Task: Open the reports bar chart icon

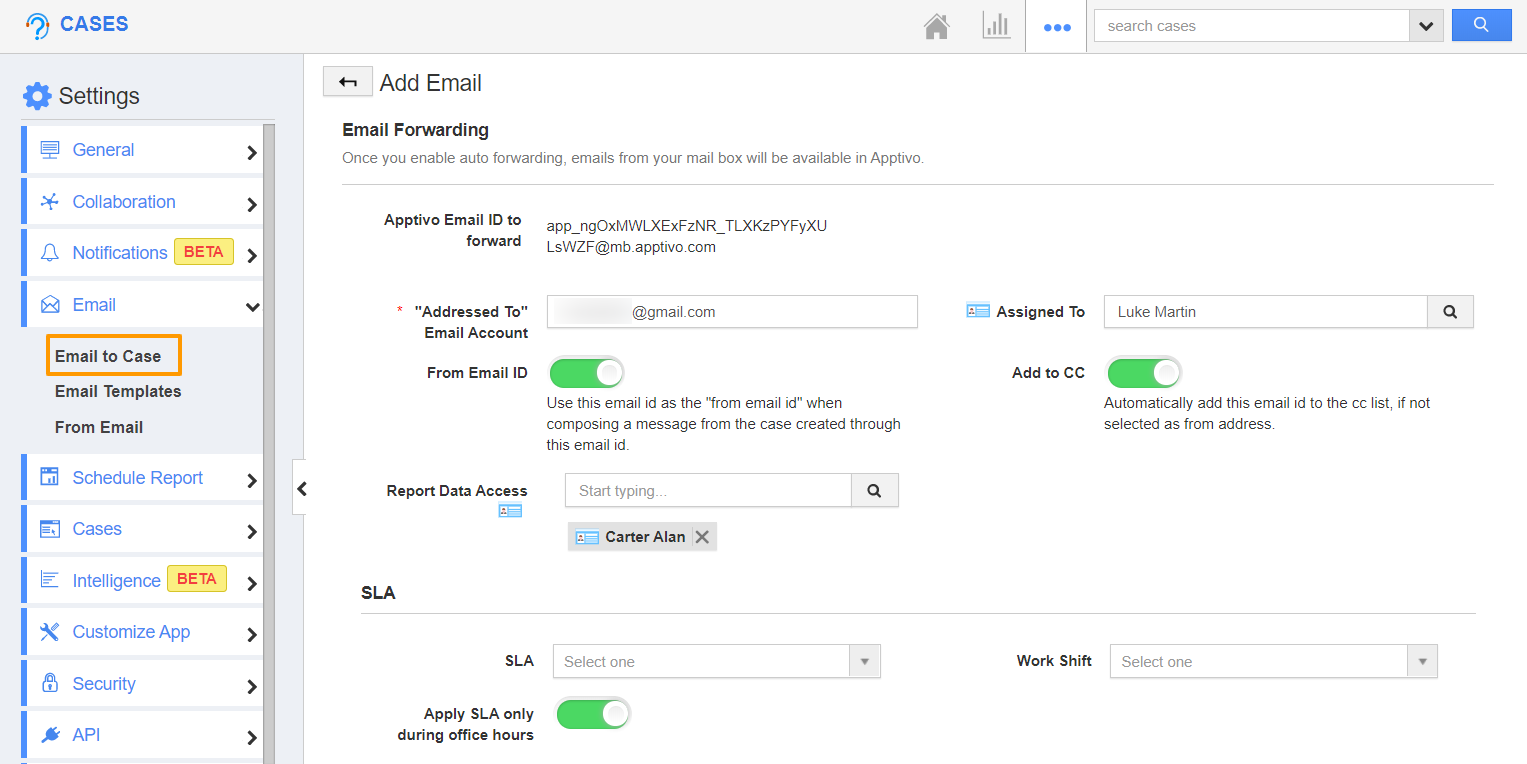Action: click(x=996, y=26)
